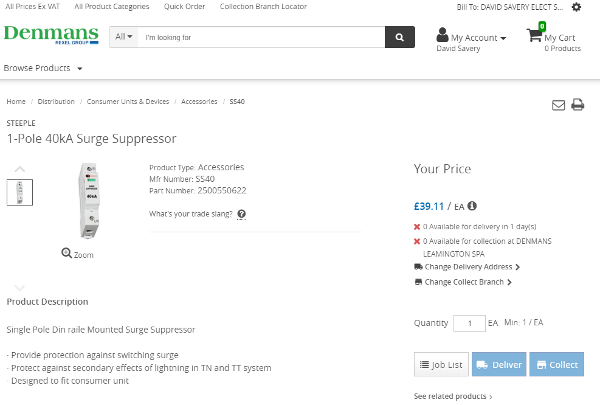The image size is (600, 405).
Task: Go to Distribution breadcrumb
Action: [x=56, y=101]
